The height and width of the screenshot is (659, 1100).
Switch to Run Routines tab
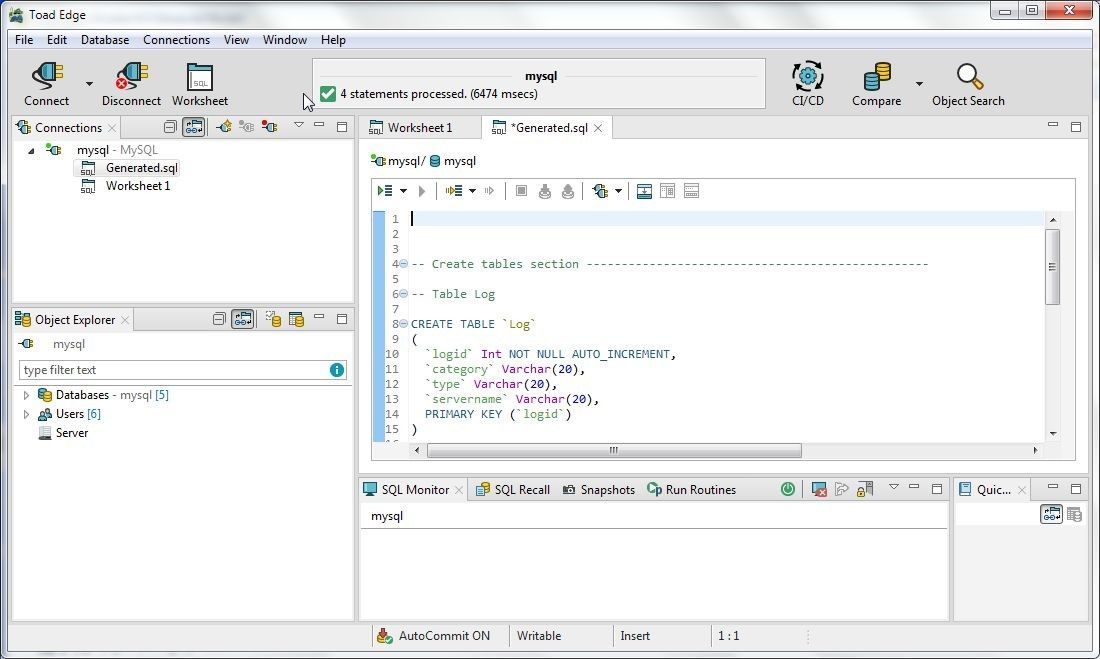692,490
